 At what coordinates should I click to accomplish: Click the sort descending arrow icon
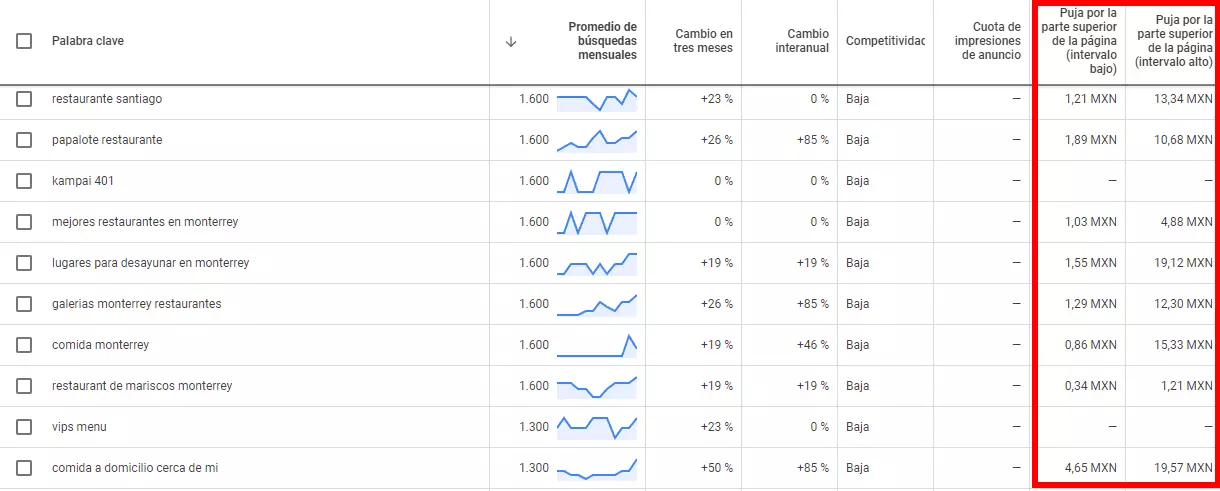[x=511, y=41]
